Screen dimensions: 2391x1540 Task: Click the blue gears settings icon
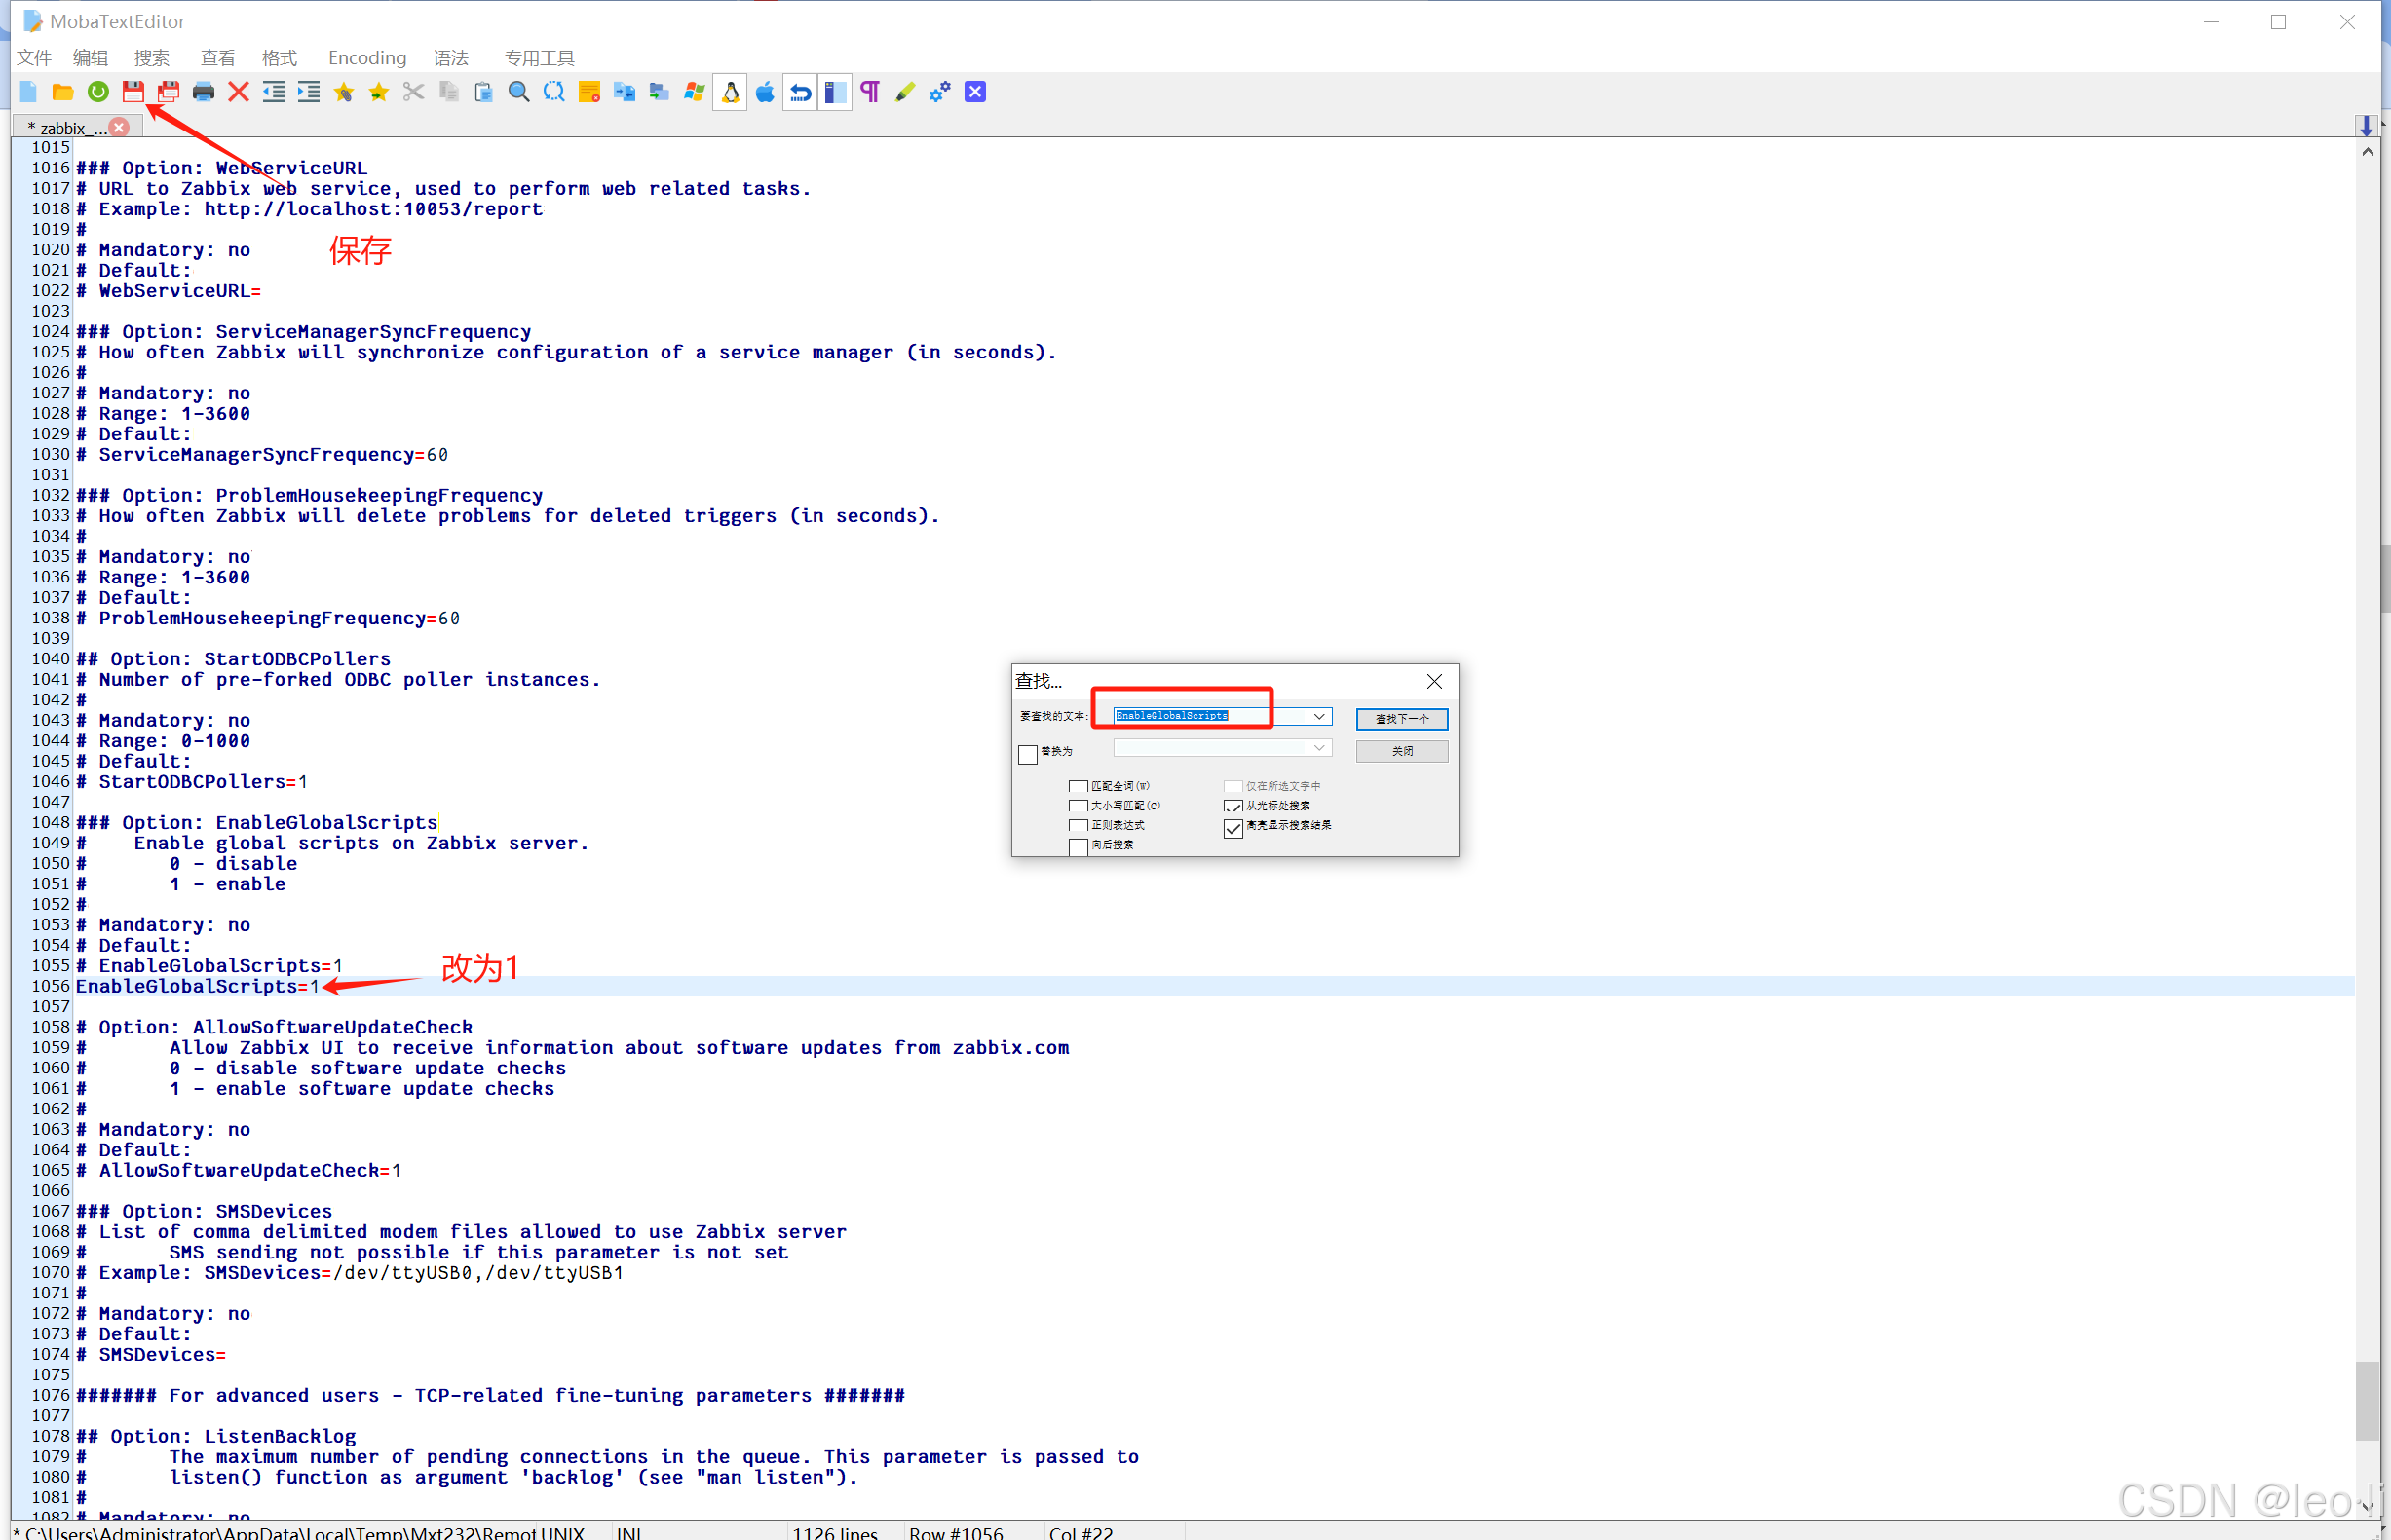940,92
